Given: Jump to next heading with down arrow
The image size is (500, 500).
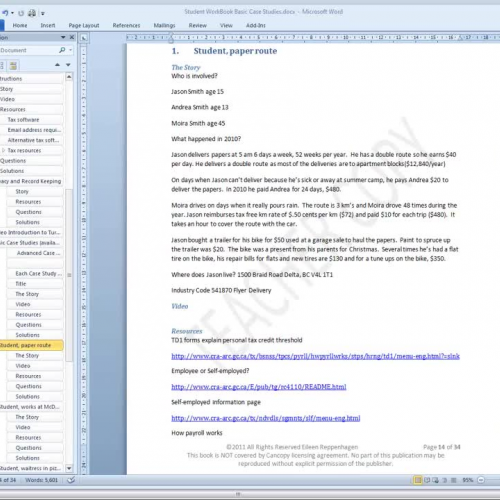Looking at the screenshot, I should click(x=68, y=65).
